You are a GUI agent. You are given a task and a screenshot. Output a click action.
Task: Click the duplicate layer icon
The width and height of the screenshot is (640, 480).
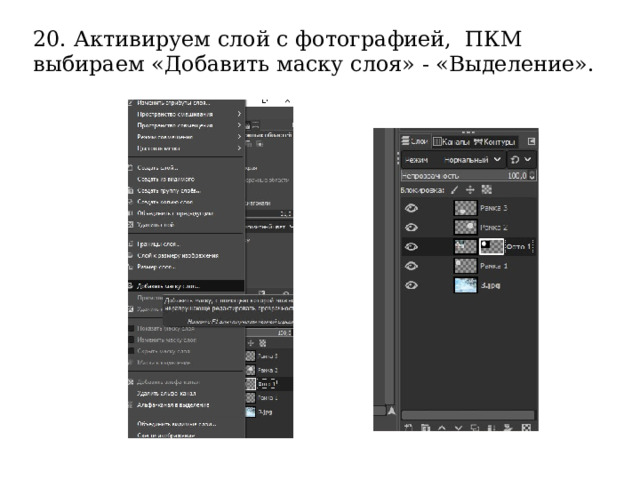[x=475, y=427]
